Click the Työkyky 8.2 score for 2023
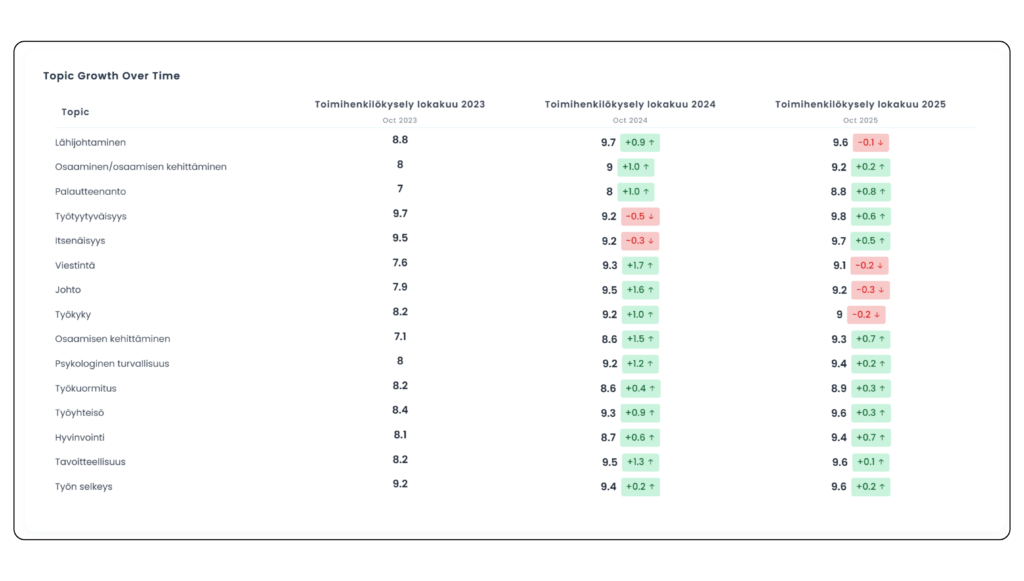The height and width of the screenshot is (581, 1024). click(x=400, y=312)
